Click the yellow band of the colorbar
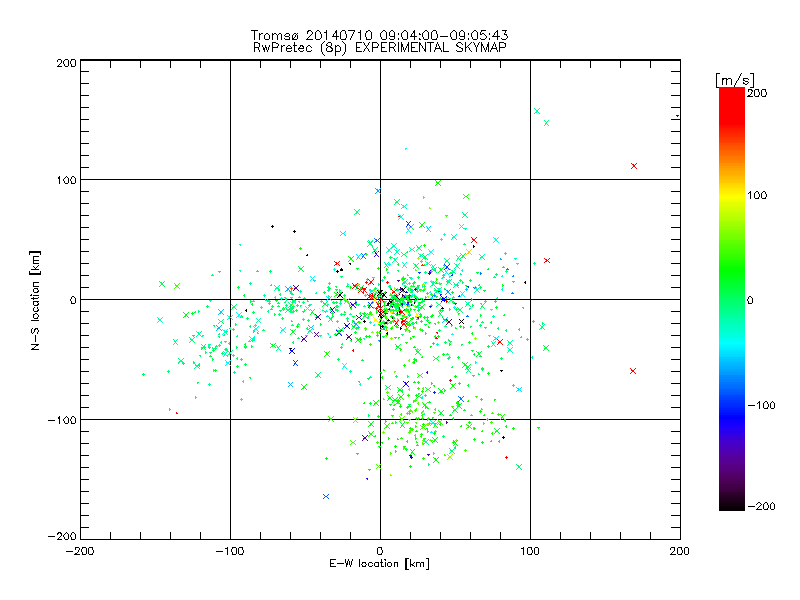 pos(732,196)
